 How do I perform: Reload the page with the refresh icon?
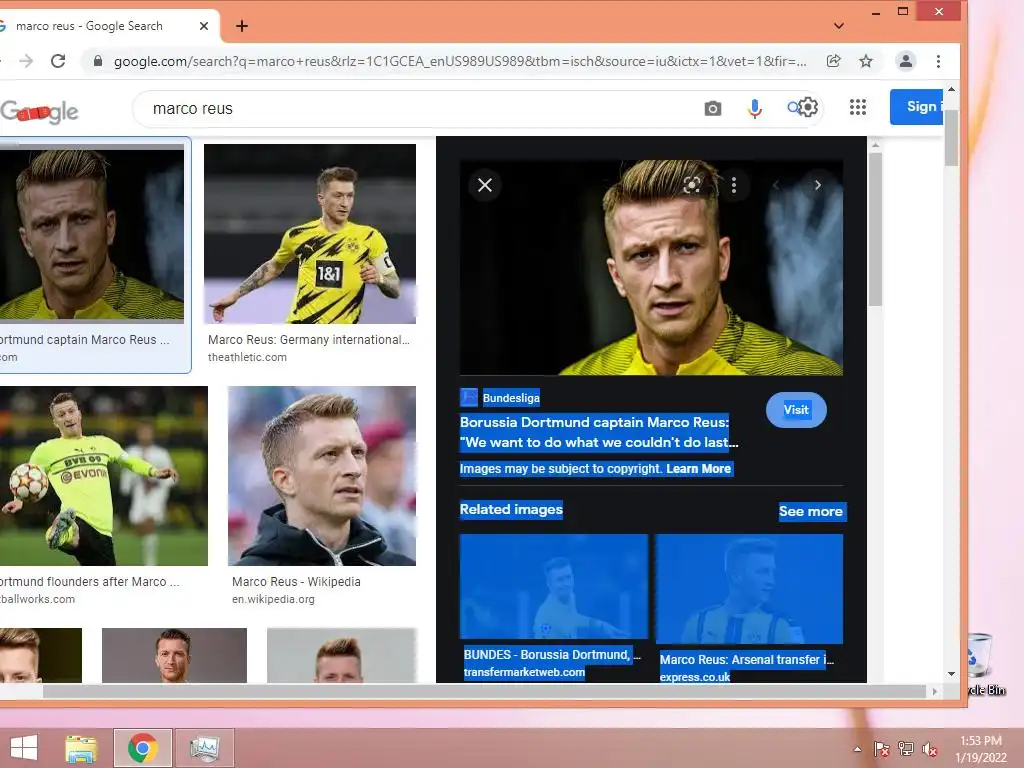tap(58, 61)
